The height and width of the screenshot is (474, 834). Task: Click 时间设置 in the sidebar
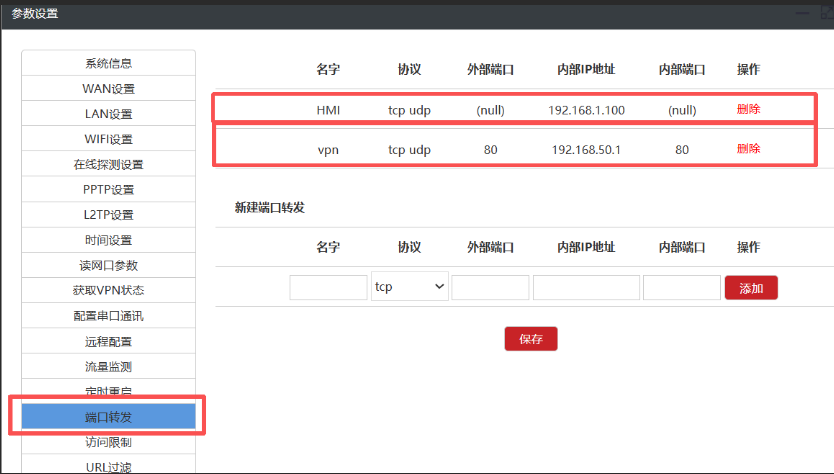click(x=108, y=240)
